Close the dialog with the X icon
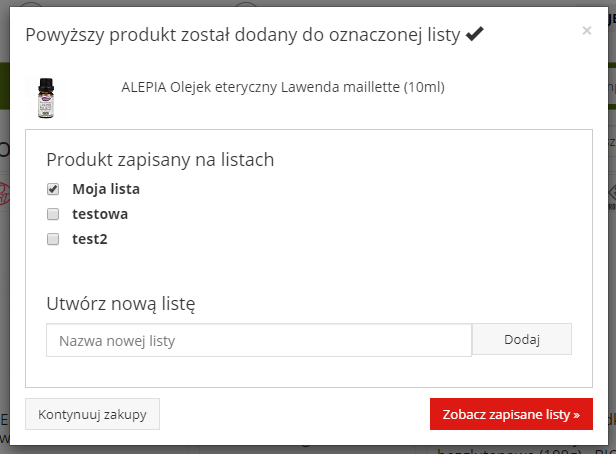 coord(587,31)
